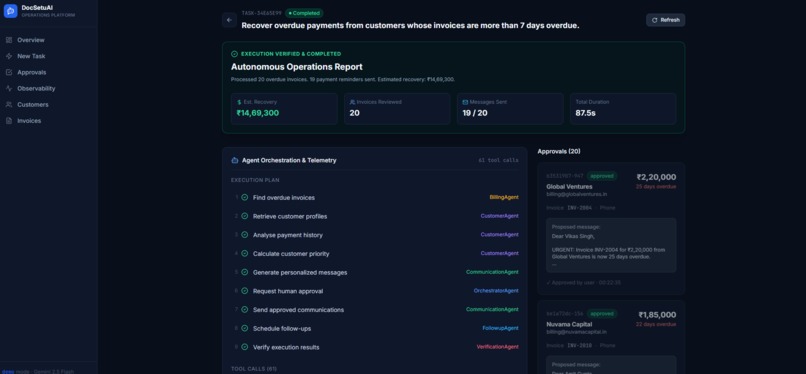Click the Approvals (20) heading

[x=559, y=152]
